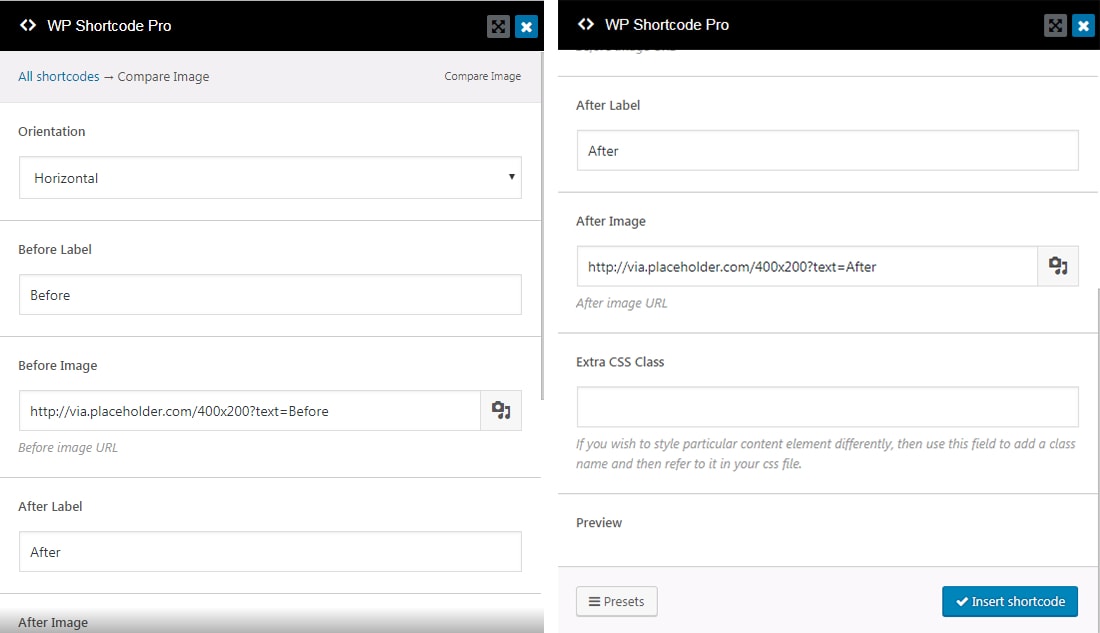The height and width of the screenshot is (633, 1100).
Task: Click code brackets icon in left dialog header
Action: 28,26
